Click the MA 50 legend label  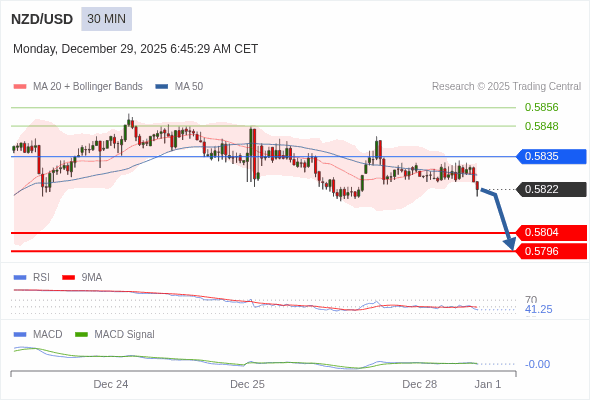pos(189,87)
